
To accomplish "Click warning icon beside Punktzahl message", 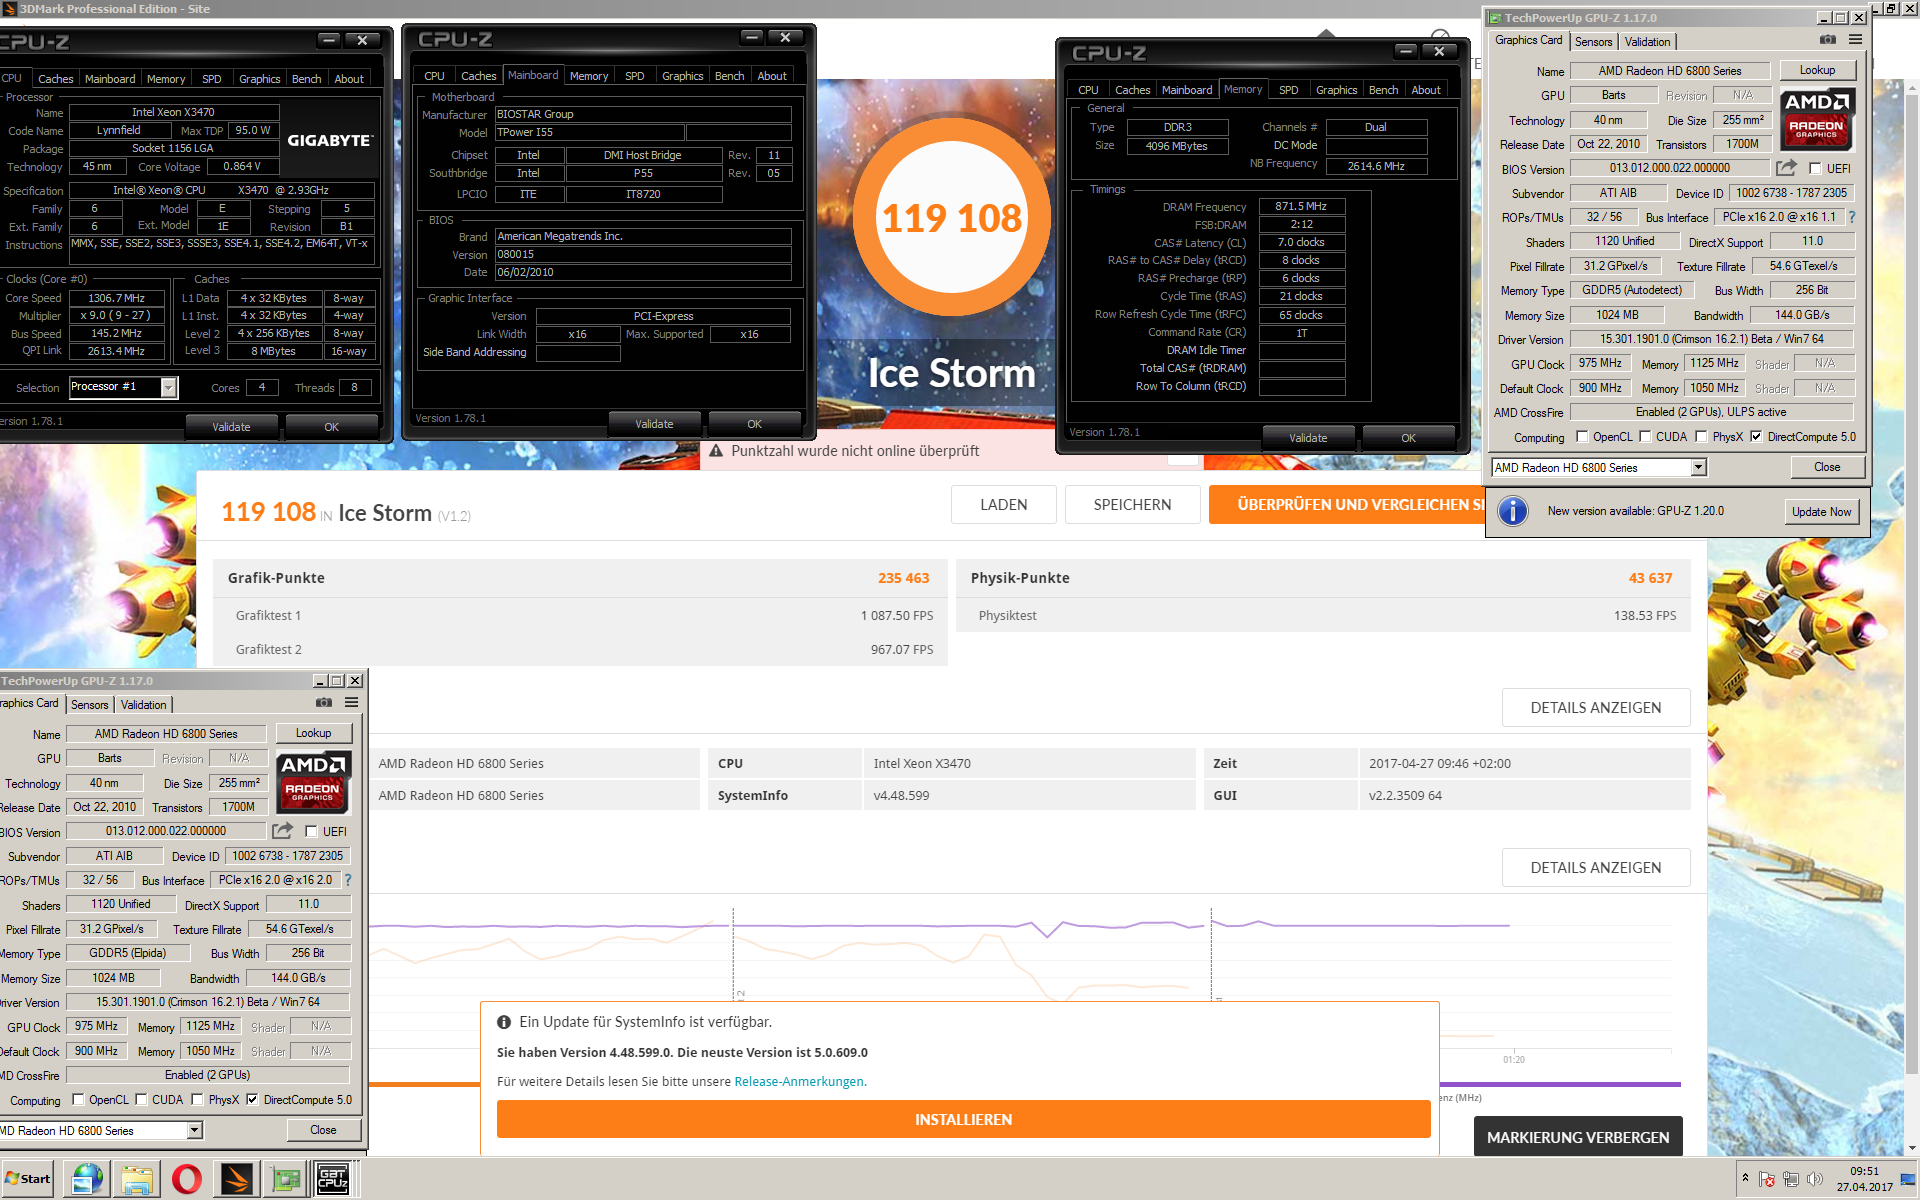I will 716,451.
